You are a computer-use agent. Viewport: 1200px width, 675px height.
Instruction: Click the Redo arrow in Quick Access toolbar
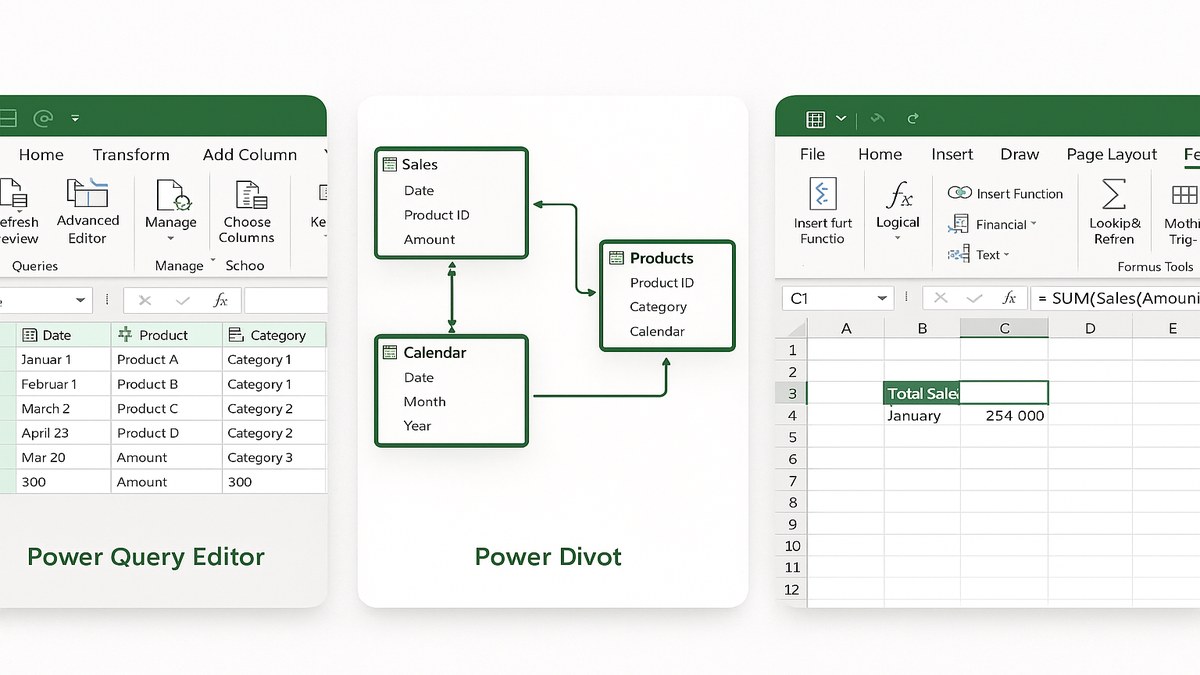point(913,118)
